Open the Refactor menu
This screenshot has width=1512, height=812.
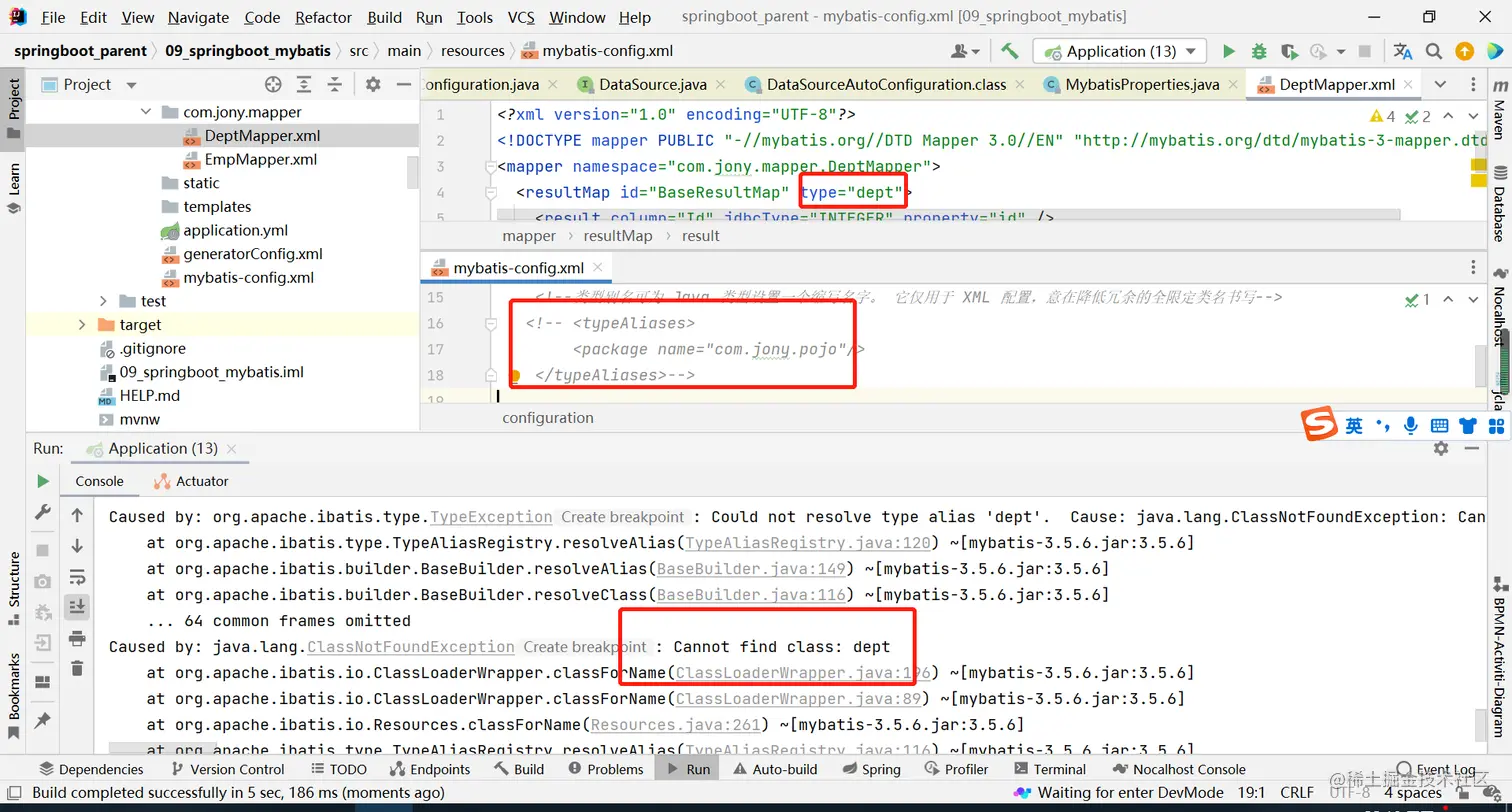pos(324,17)
